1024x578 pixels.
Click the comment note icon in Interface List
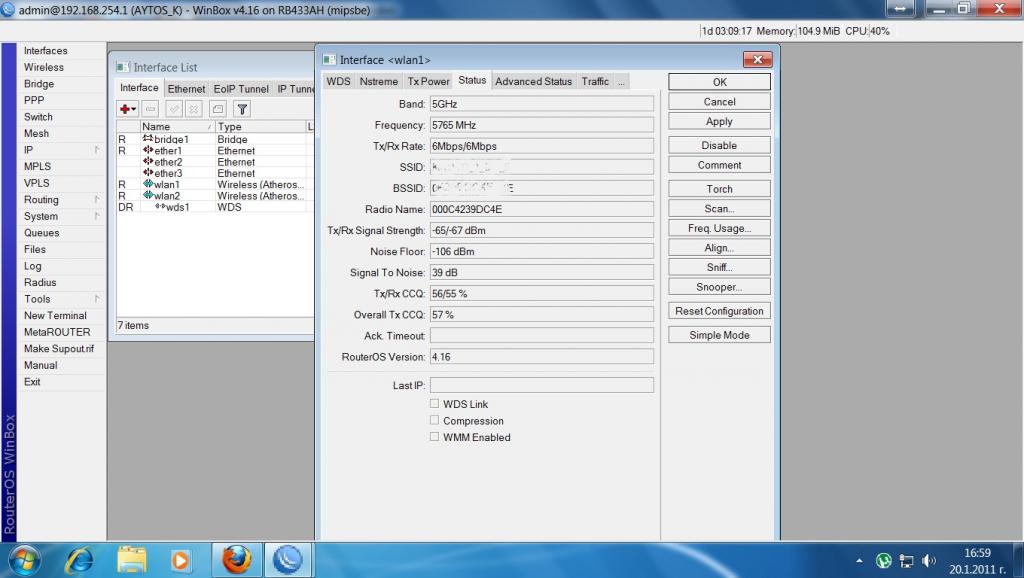tap(218, 108)
